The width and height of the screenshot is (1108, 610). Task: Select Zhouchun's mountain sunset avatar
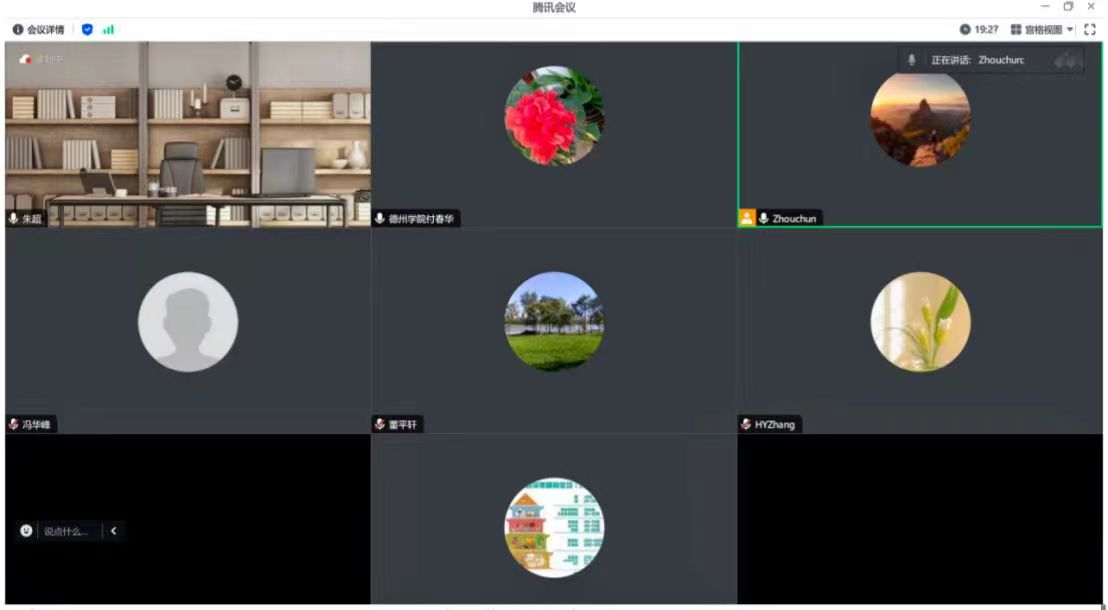click(920, 118)
